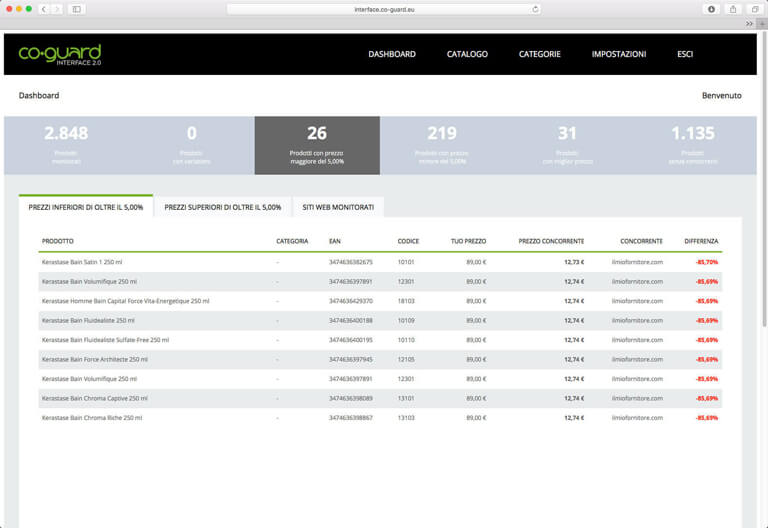The image size is (768, 528).
Task: Open Kerastase Bain Force Architecte 250 ml
Action: [95, 360]
